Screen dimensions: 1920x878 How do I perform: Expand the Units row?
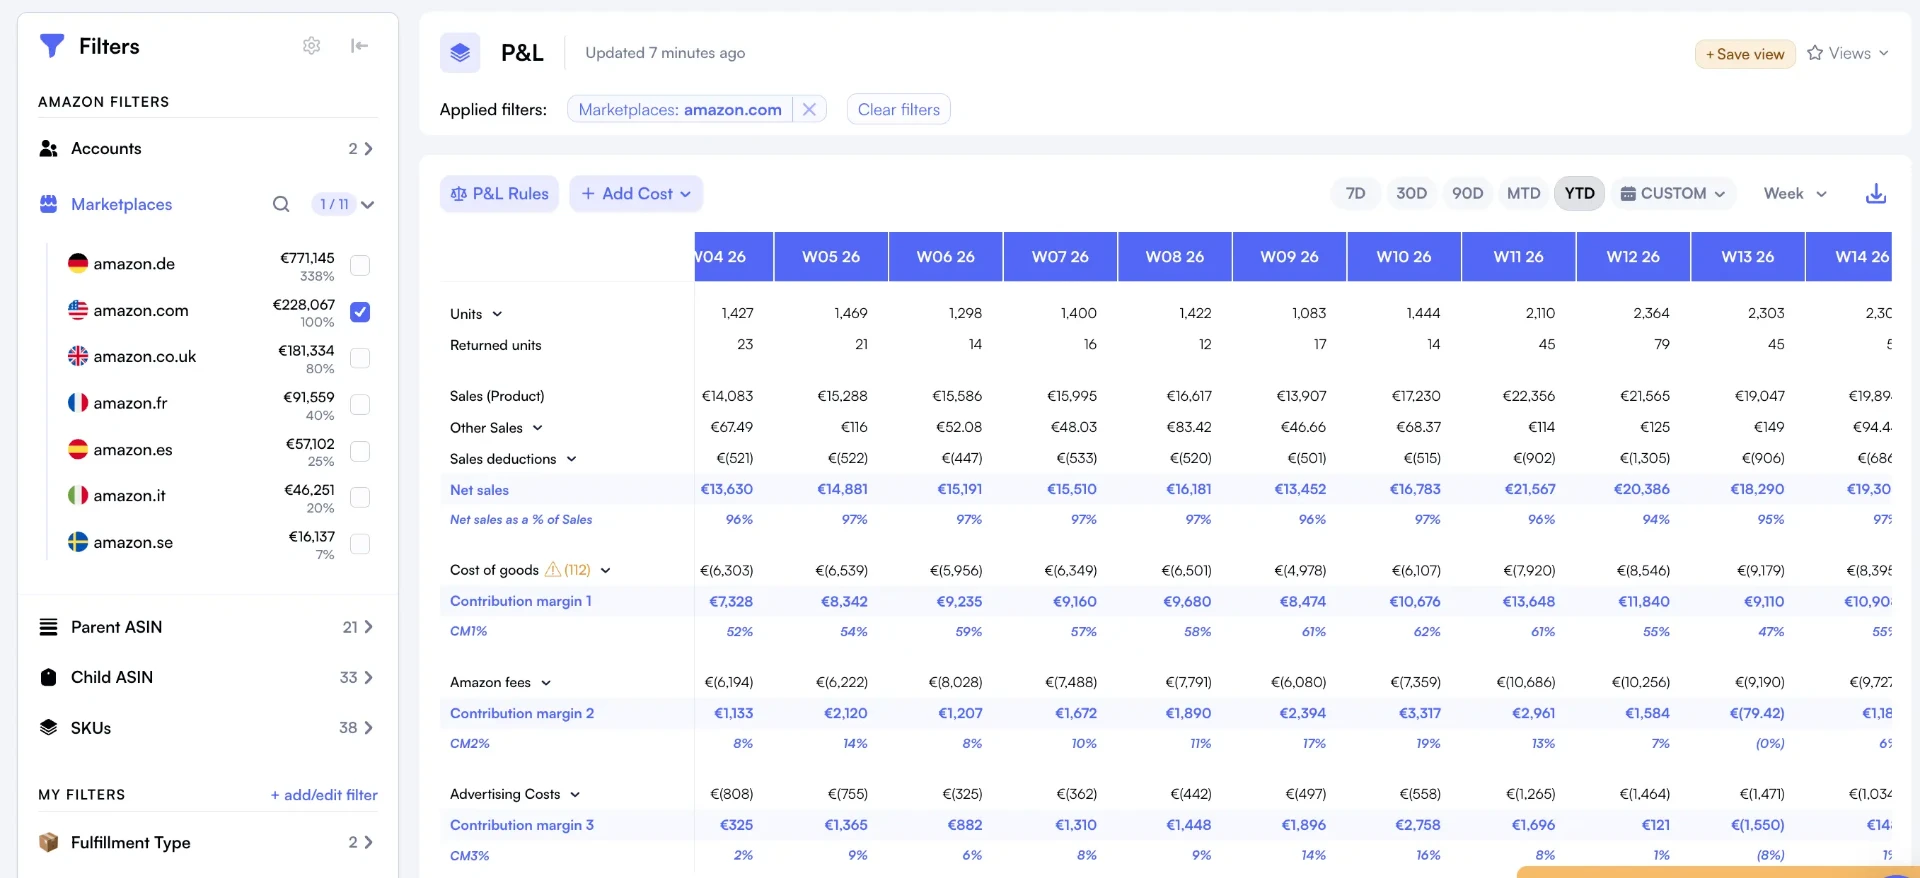click(497, 314)
